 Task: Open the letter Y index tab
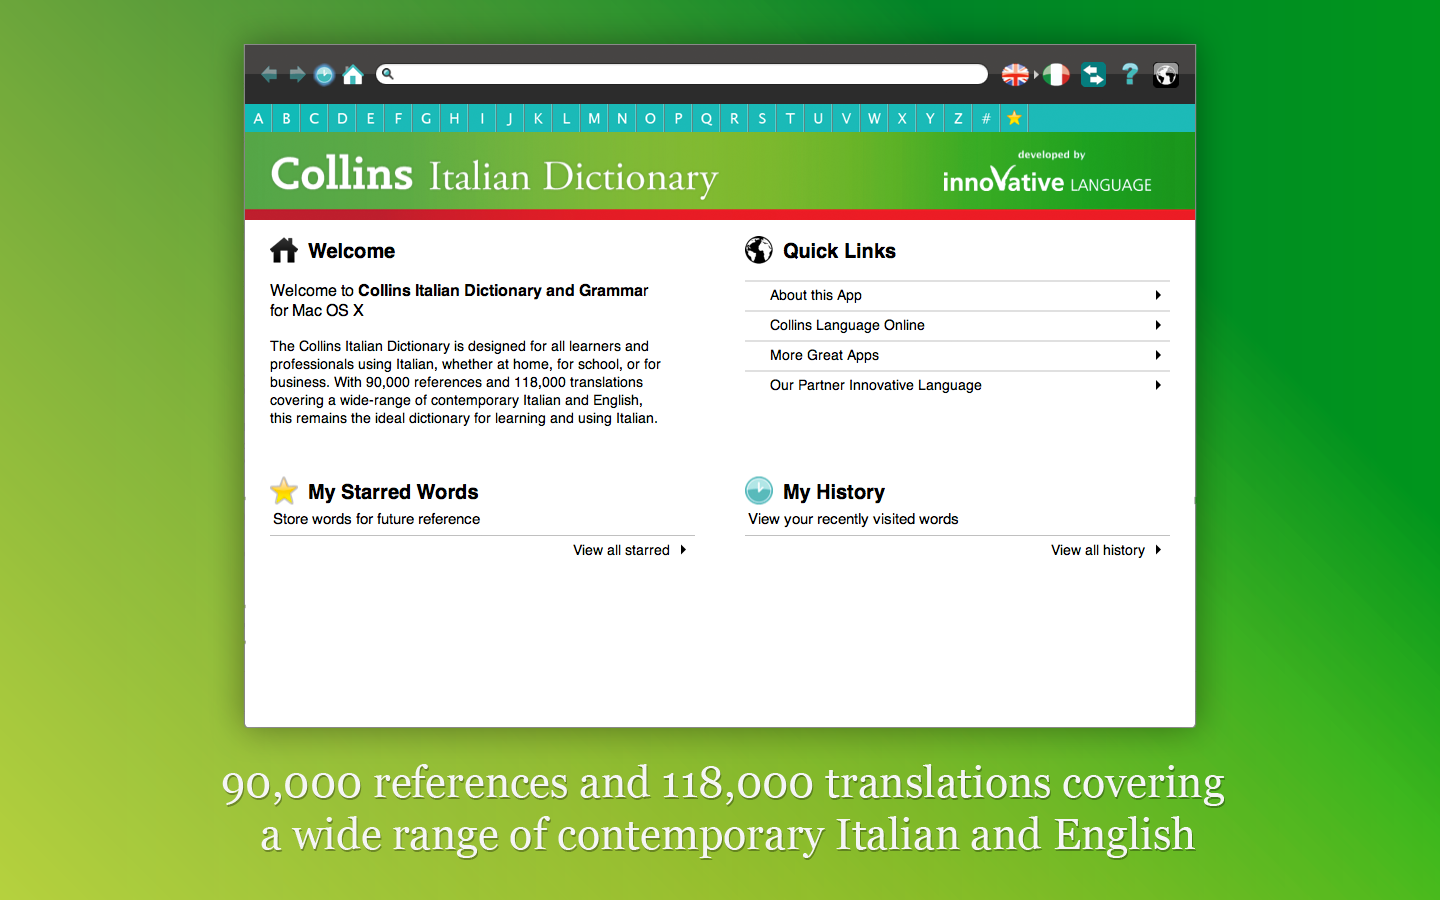[x=930, y=118]
